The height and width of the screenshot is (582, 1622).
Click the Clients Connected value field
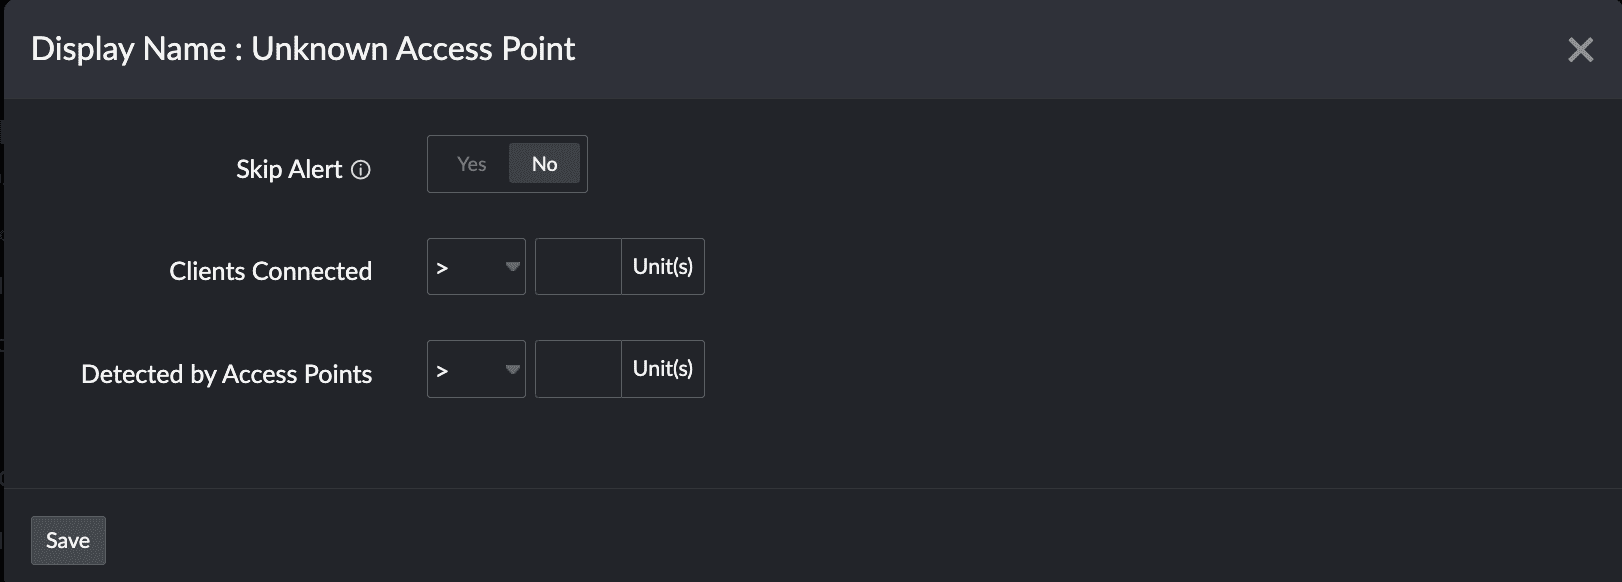click(578, 267)
